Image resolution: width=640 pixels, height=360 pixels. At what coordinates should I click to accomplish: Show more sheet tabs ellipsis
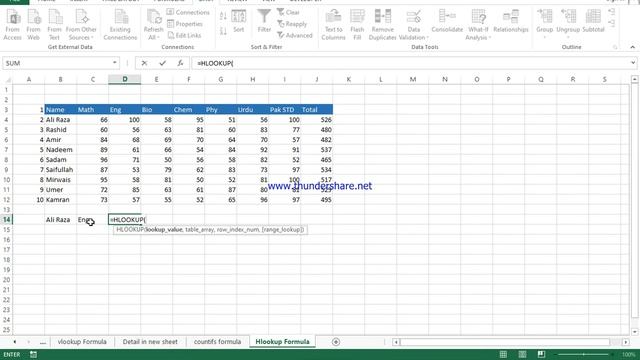tap(43, 342)
